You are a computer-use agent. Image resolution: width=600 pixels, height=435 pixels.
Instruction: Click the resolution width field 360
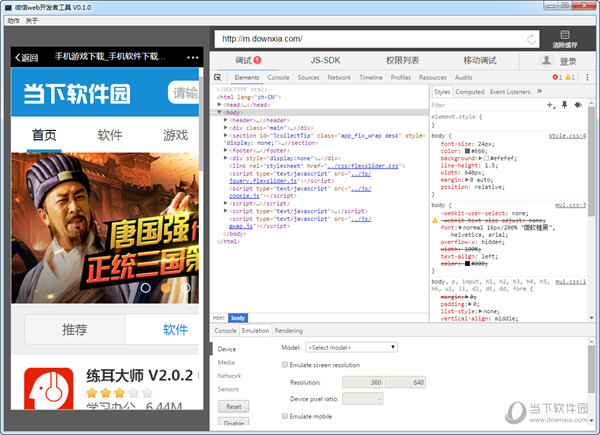[363, 382]
